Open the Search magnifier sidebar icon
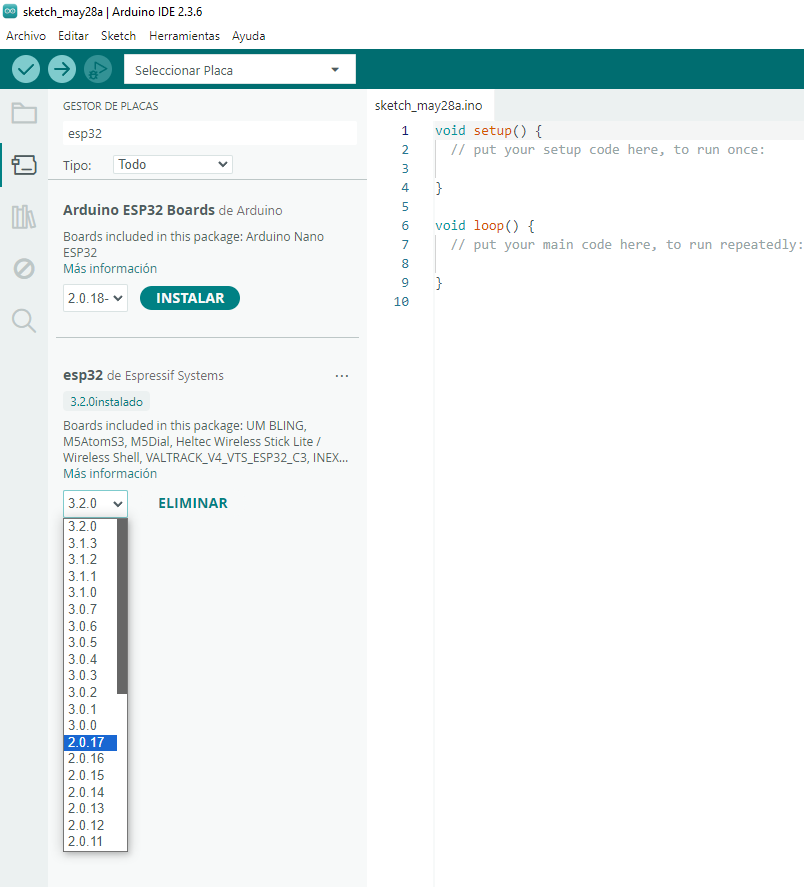 pyautogui.click(x=24, y=320)
